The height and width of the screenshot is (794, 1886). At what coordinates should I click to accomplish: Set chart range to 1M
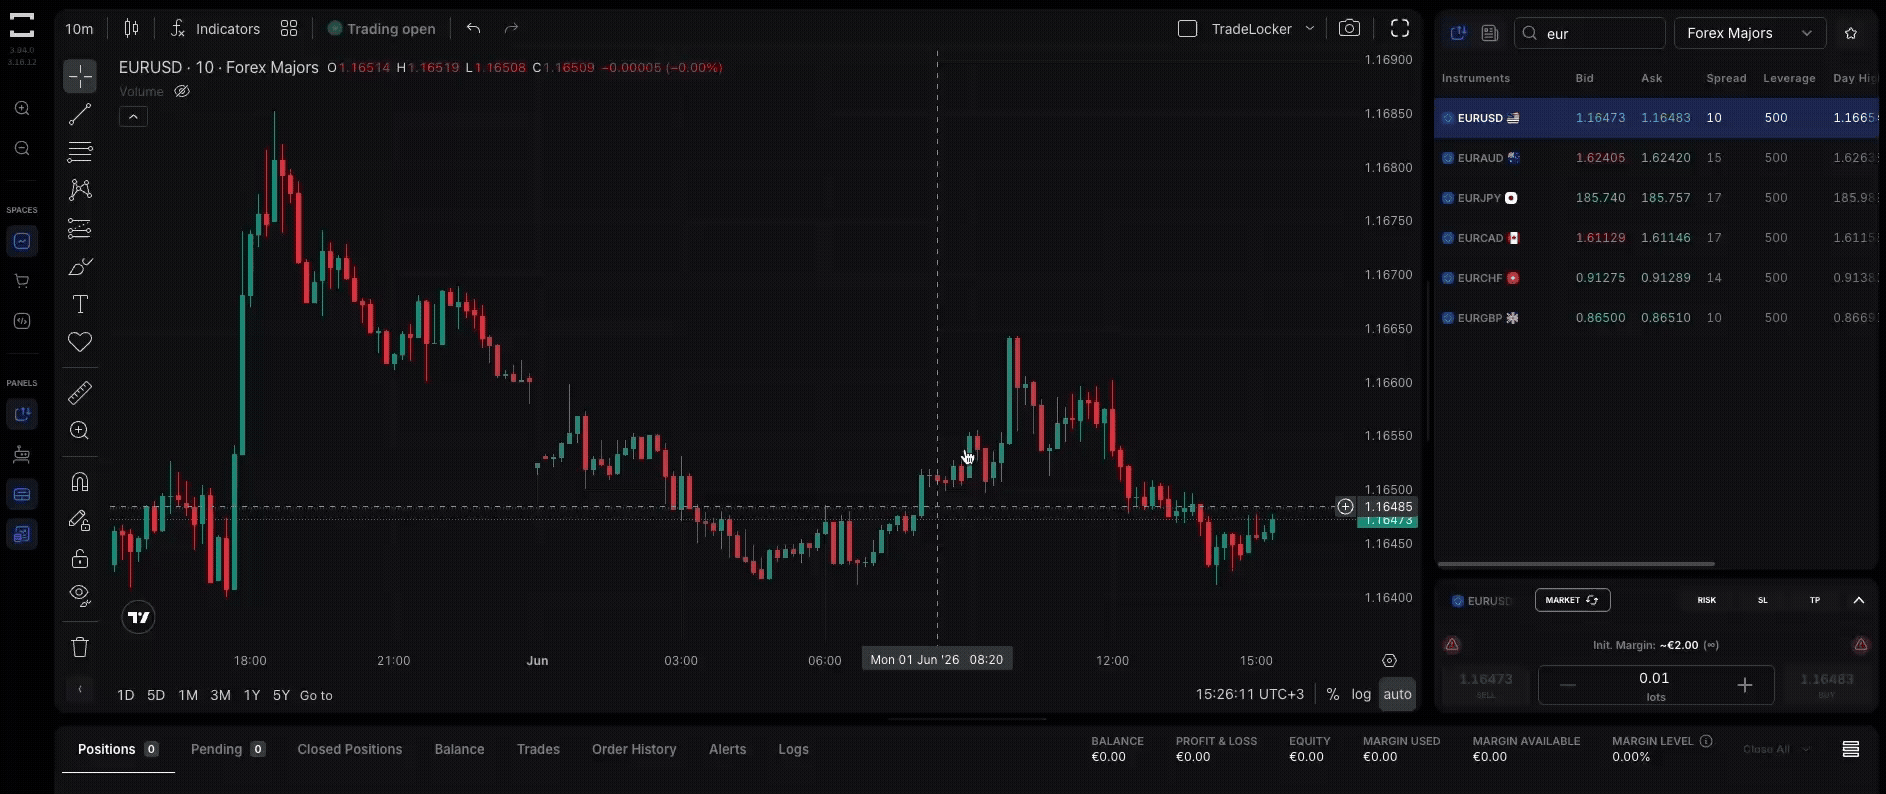[188, 695]
